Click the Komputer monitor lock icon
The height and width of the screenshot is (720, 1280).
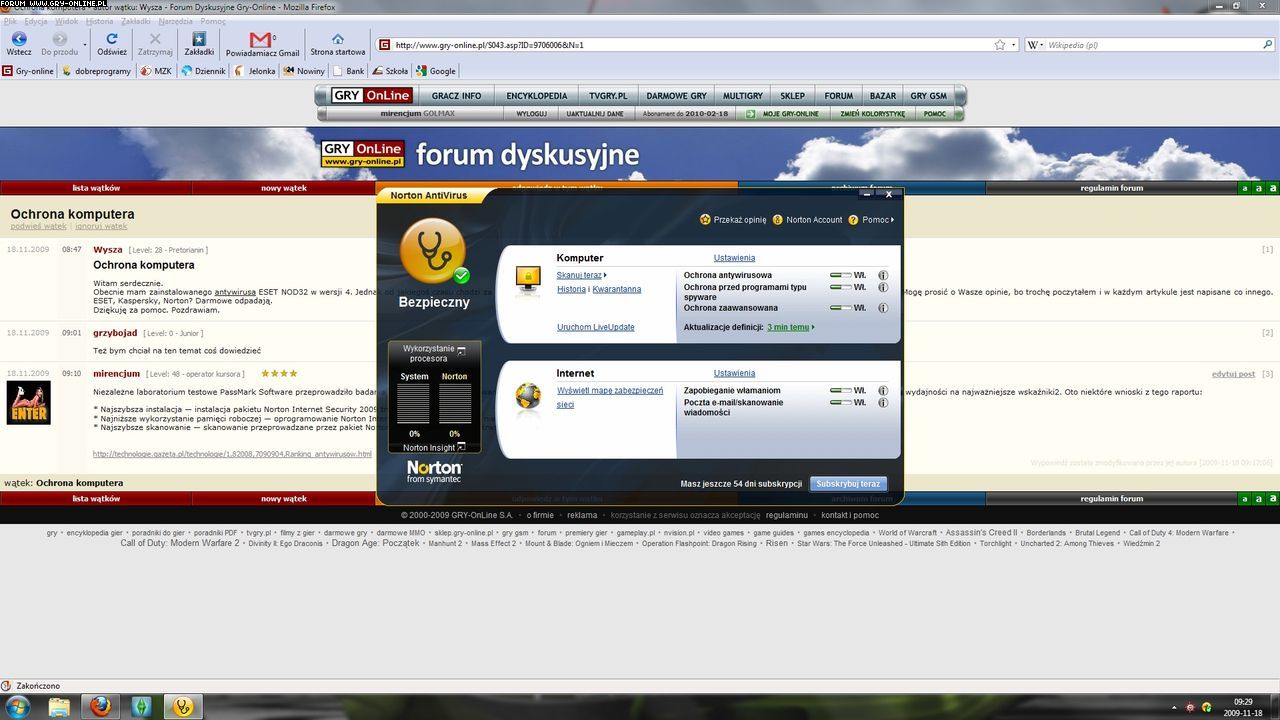[527, 280]
